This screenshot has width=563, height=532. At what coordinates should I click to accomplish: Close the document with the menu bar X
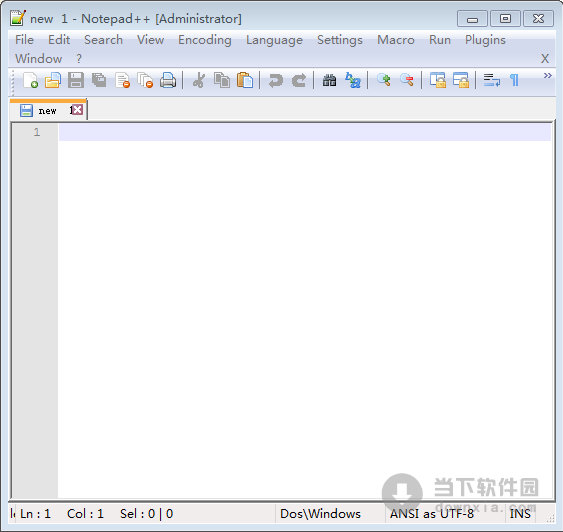click(x=545, y=59)
